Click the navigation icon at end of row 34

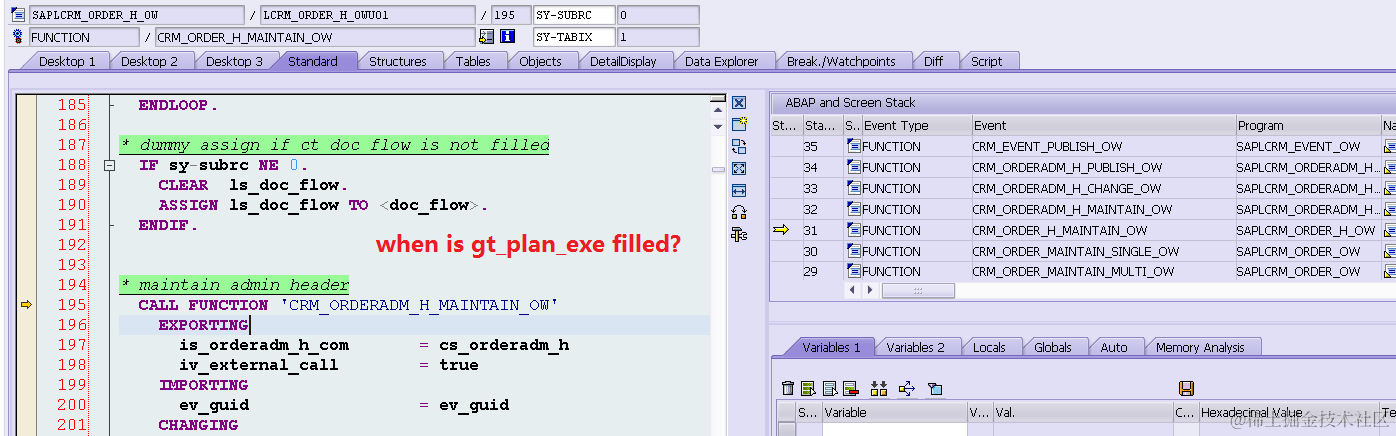[x=1389, y=167]
